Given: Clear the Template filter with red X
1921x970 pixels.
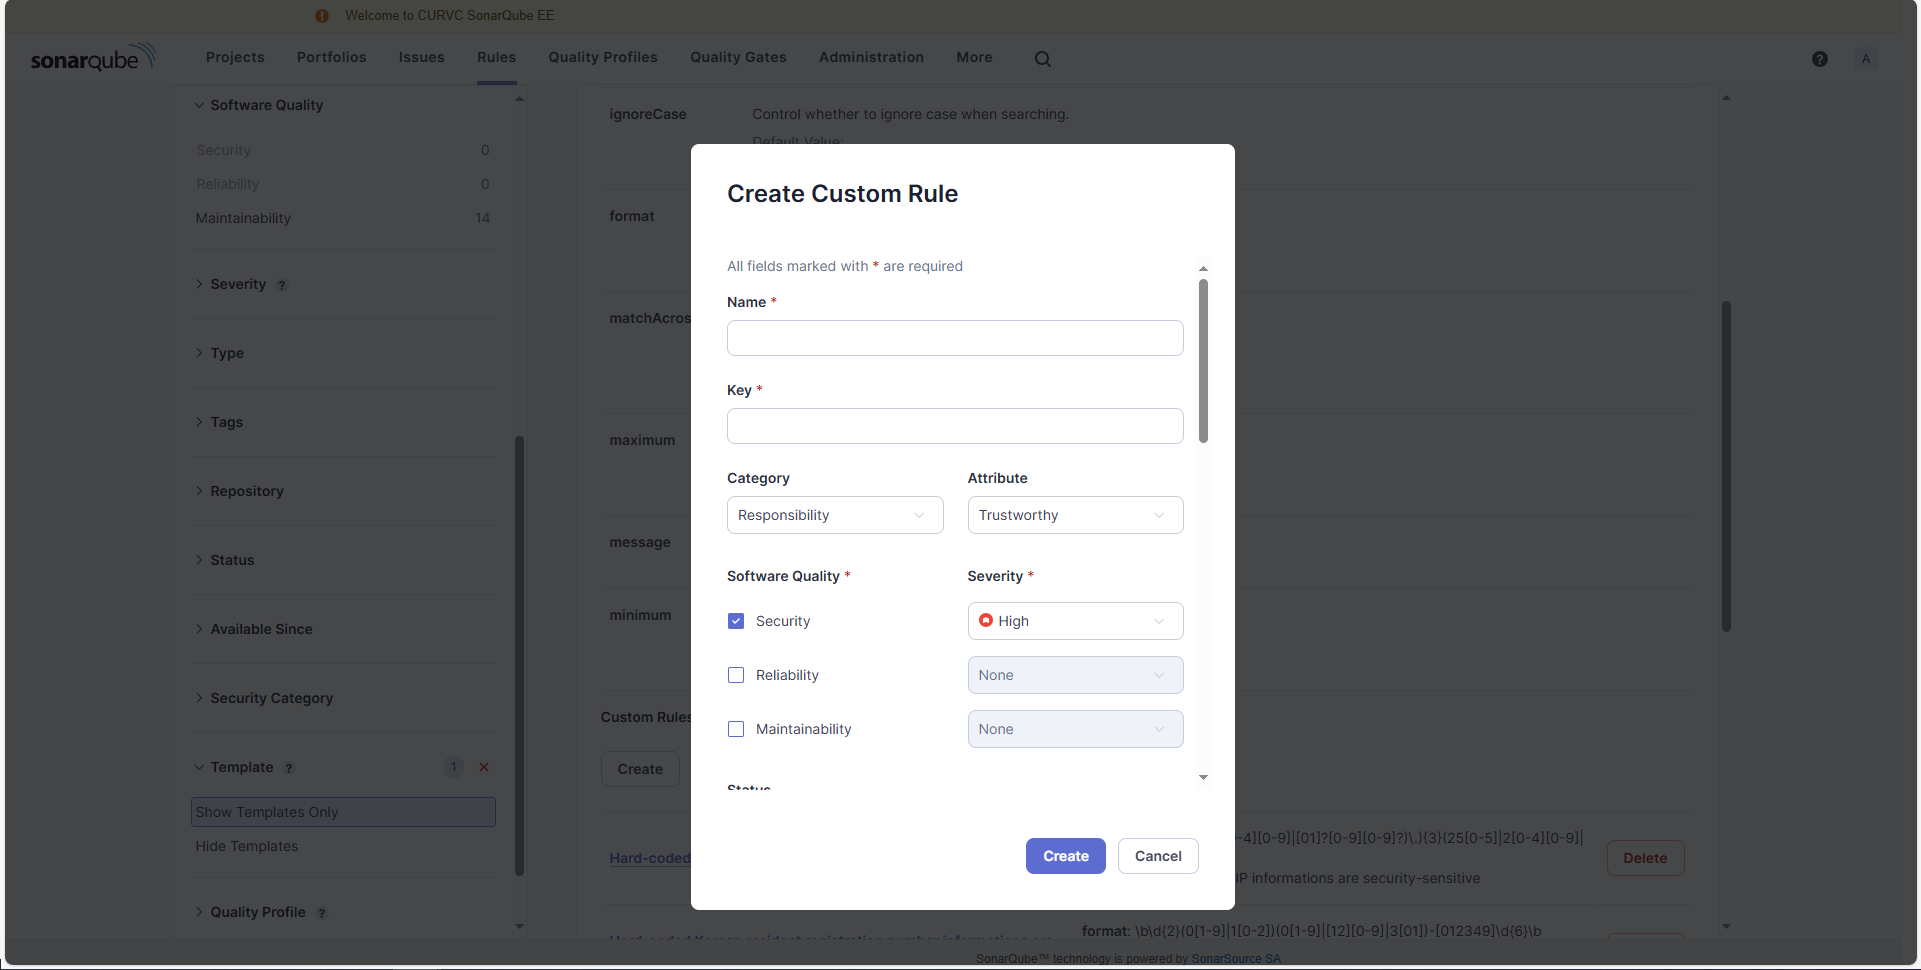Looking at the screenshot, I should click(484, 767).
